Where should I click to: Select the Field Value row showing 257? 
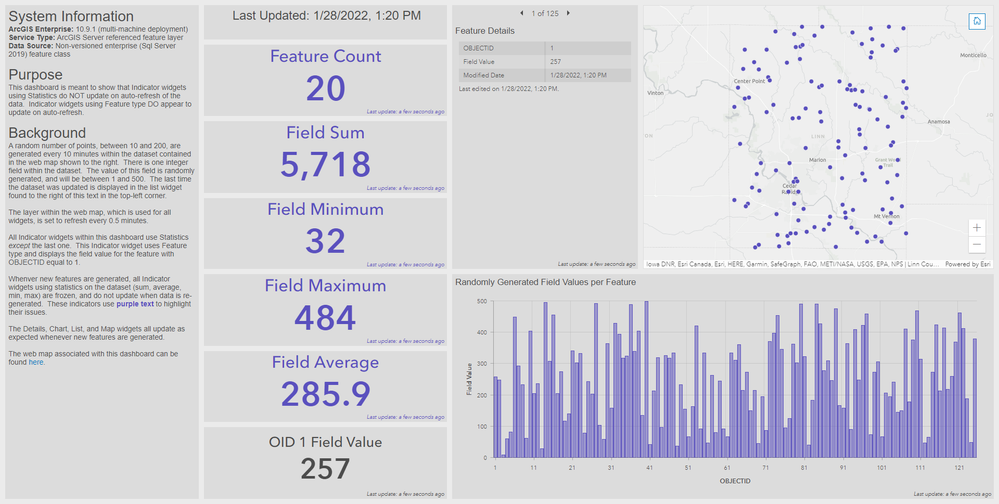coord(545,62)
